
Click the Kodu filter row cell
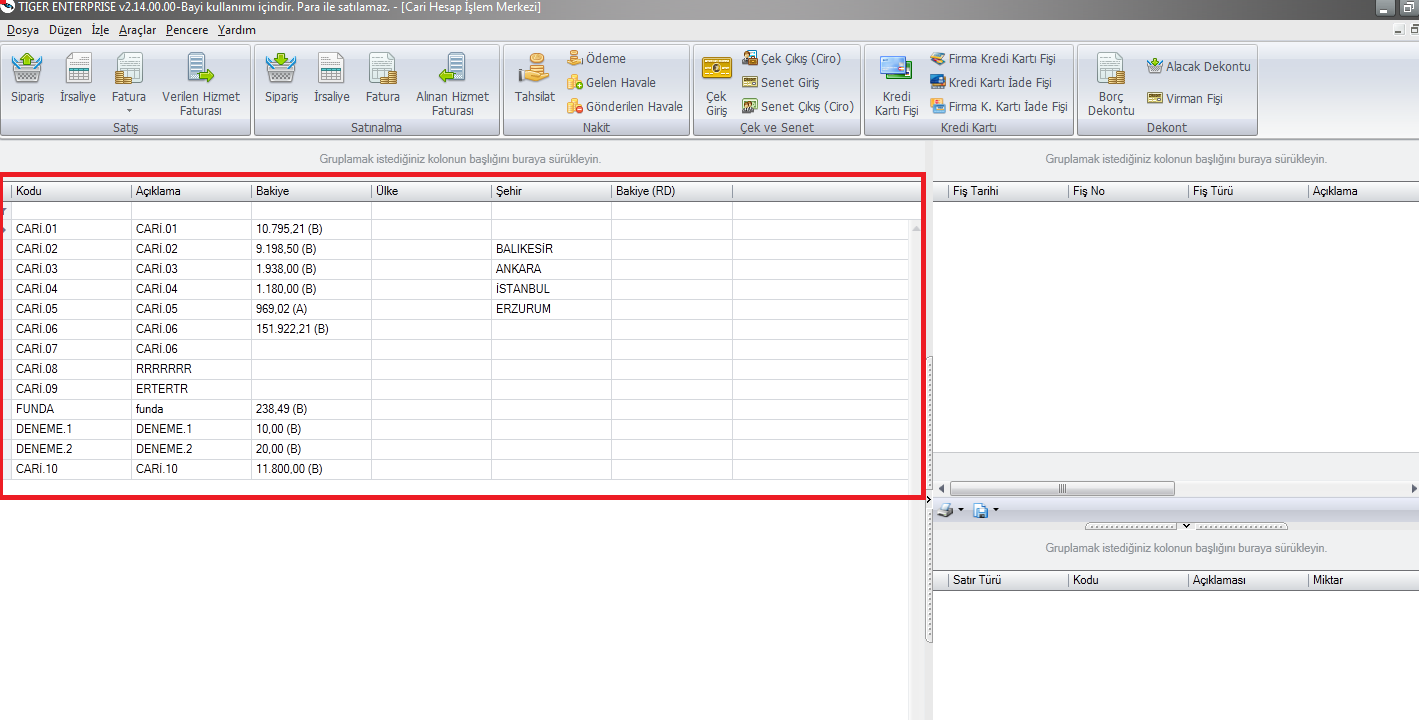pos(71,211)
